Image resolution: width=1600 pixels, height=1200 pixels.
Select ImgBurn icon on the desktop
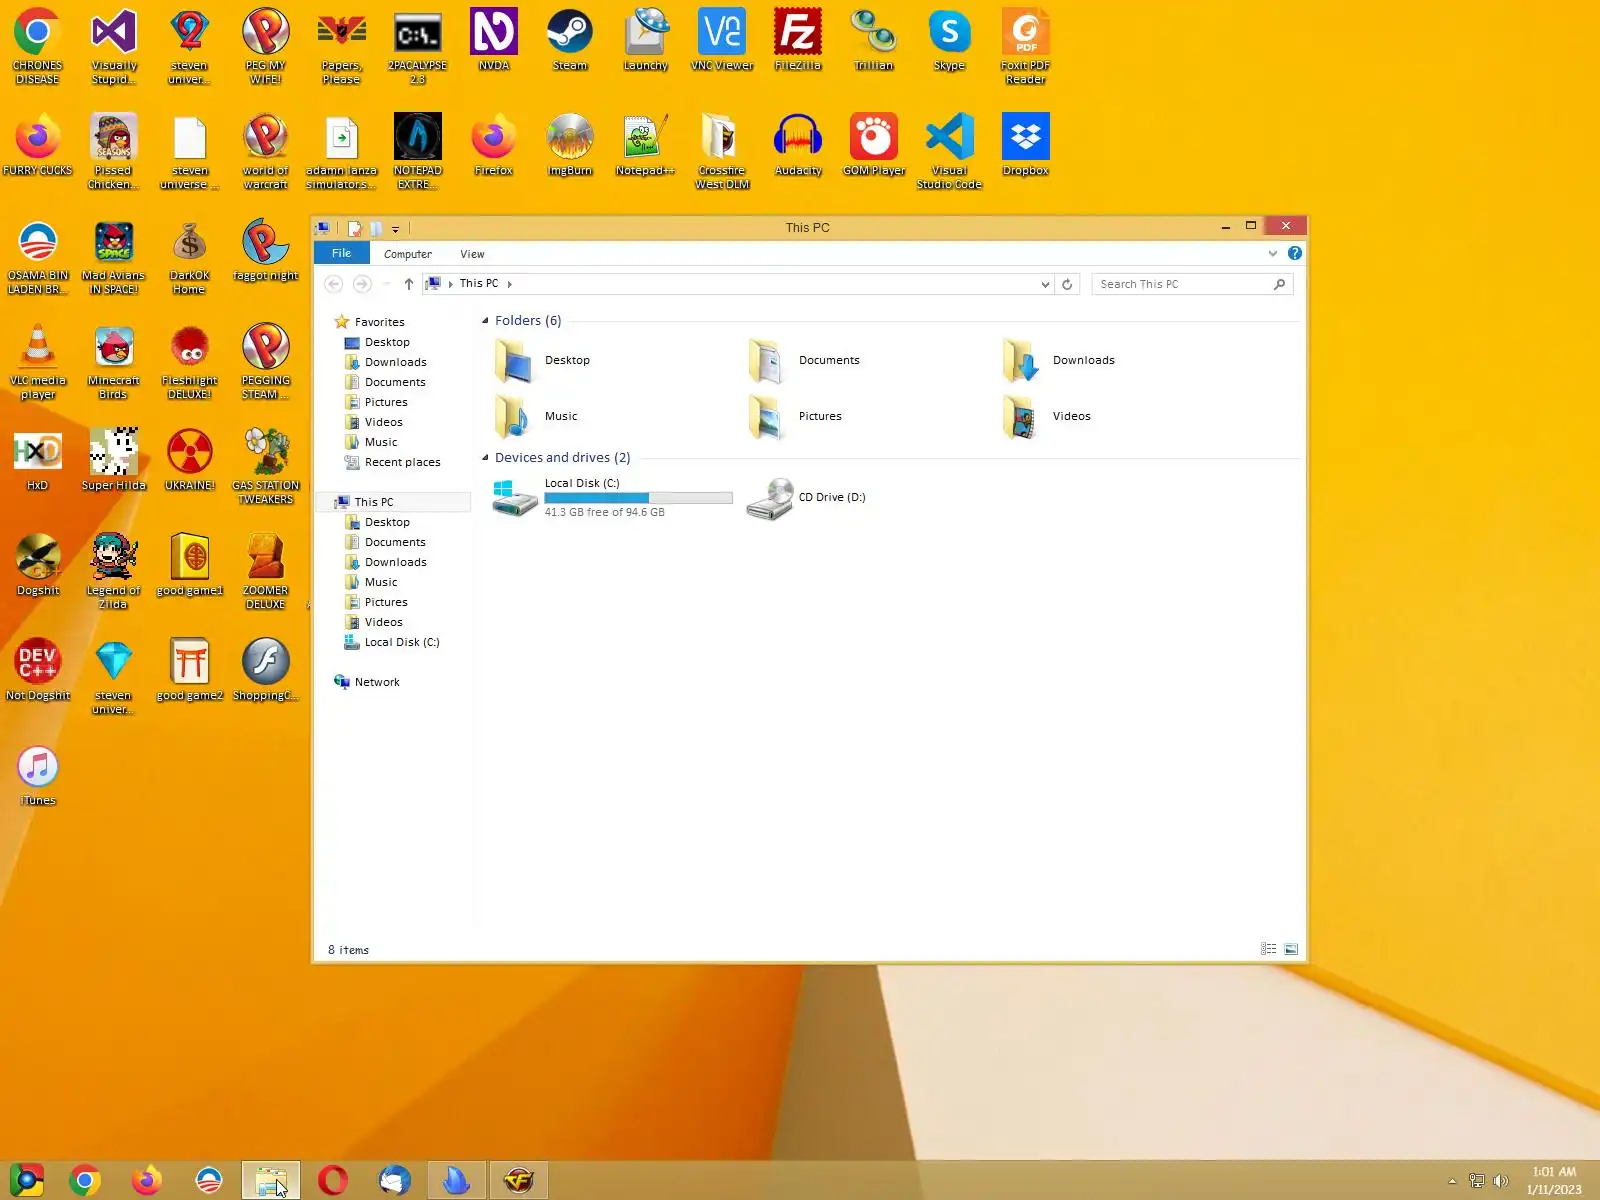tap(570, 145)
